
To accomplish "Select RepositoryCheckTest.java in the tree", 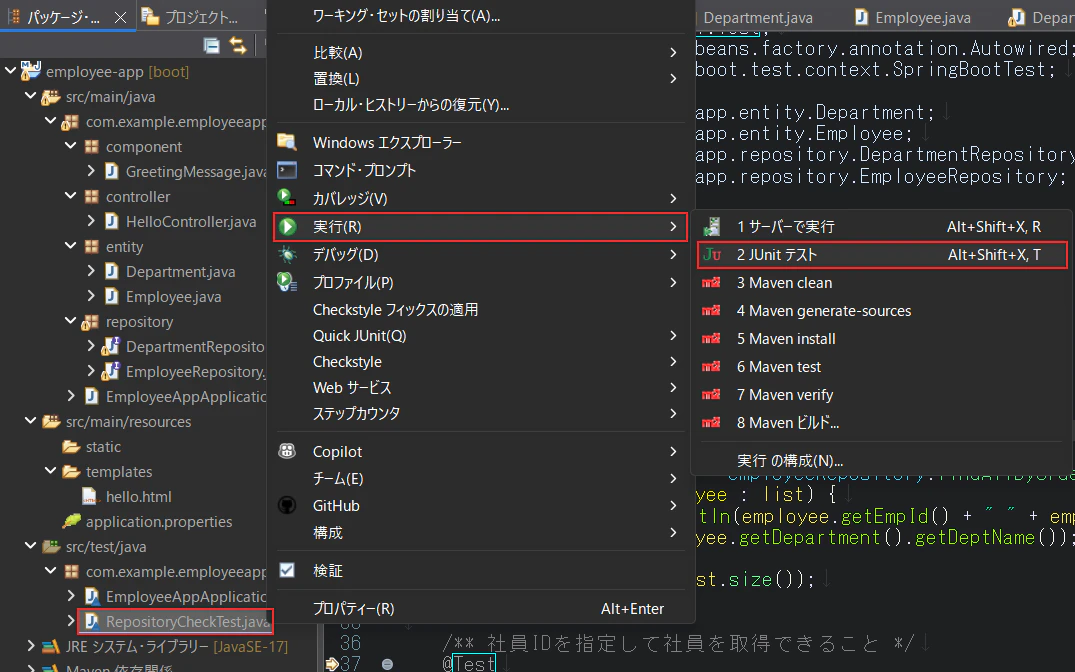I will 177,622.
